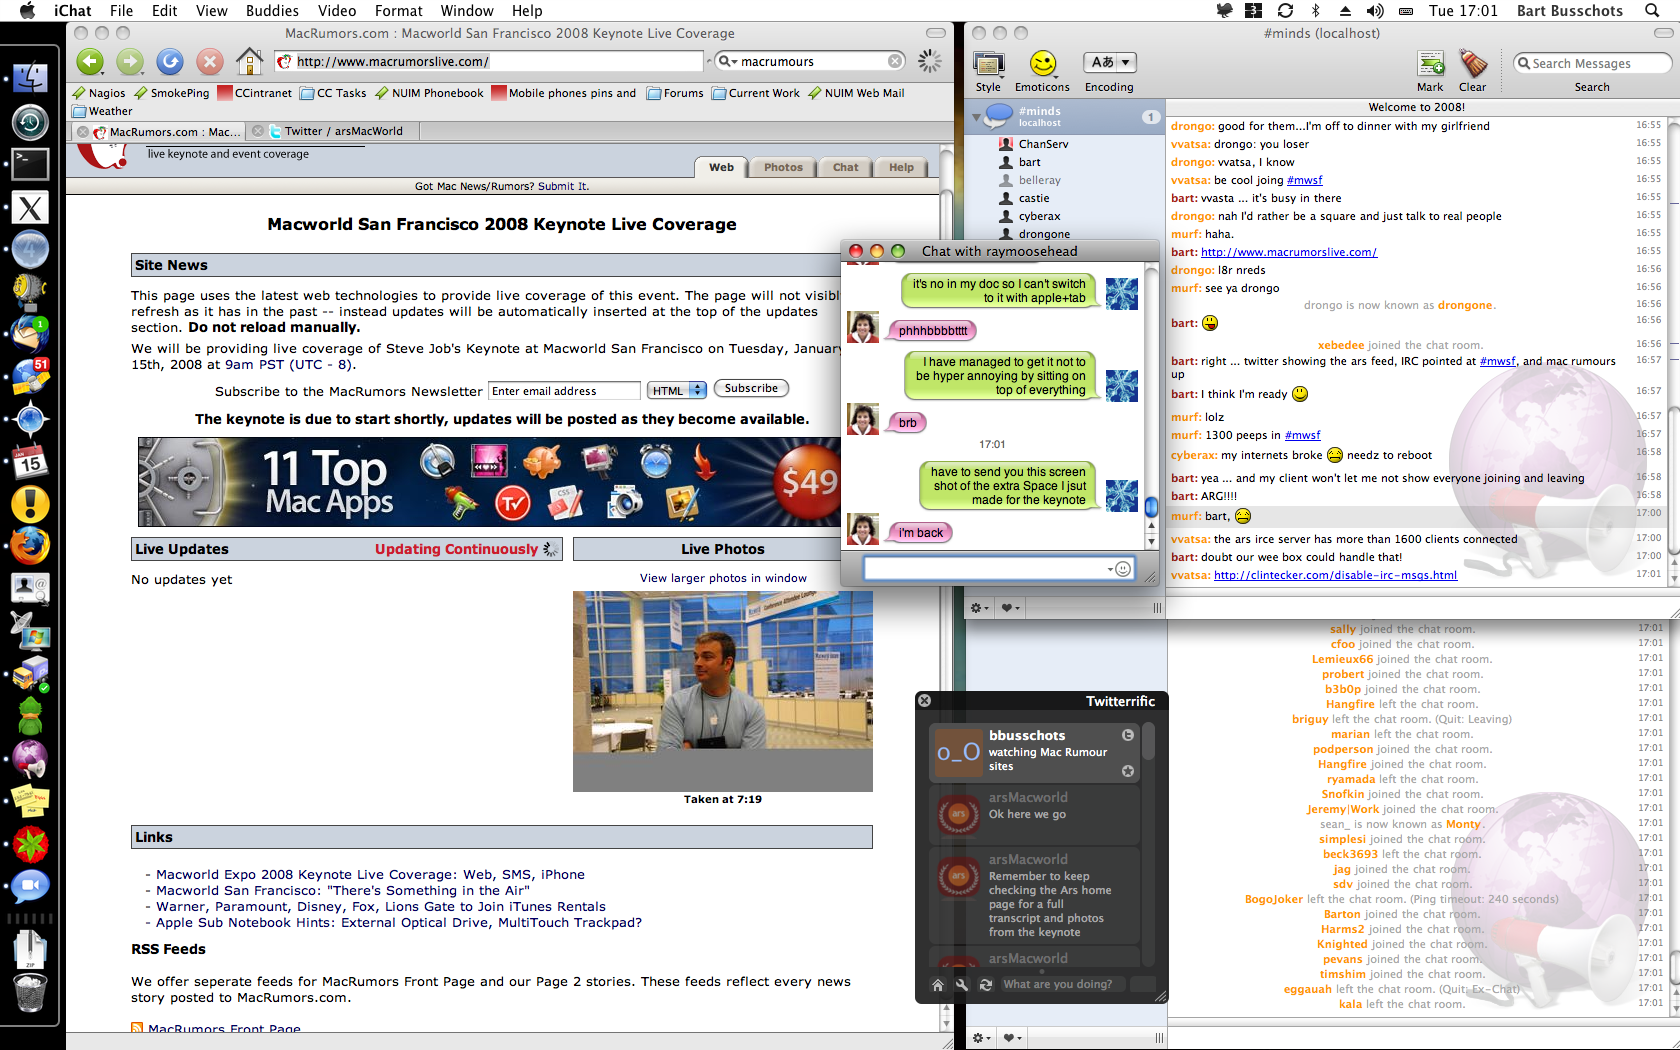
Task: Click the Submit It link
Action: point(563,186)
